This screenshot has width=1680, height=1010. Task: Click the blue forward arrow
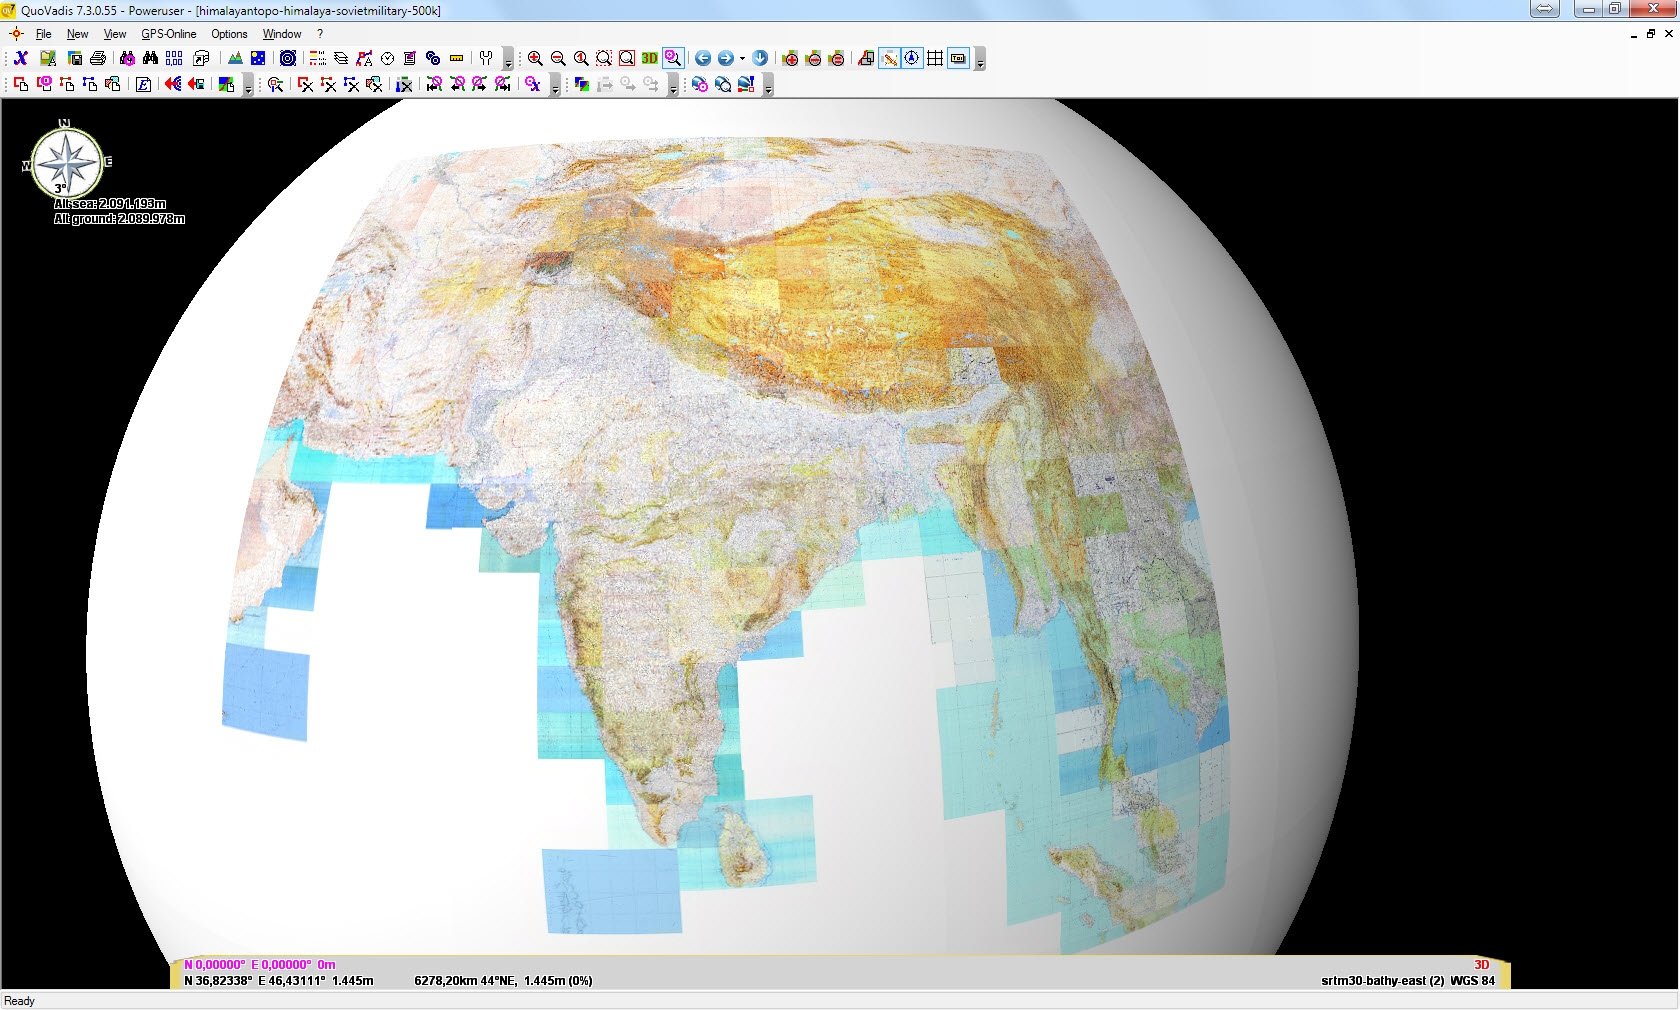pos(726,58)
